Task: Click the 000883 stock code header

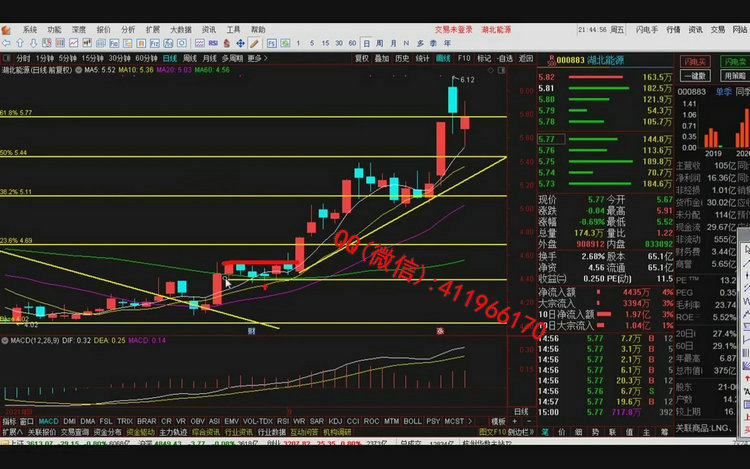Action: [570, 60]
